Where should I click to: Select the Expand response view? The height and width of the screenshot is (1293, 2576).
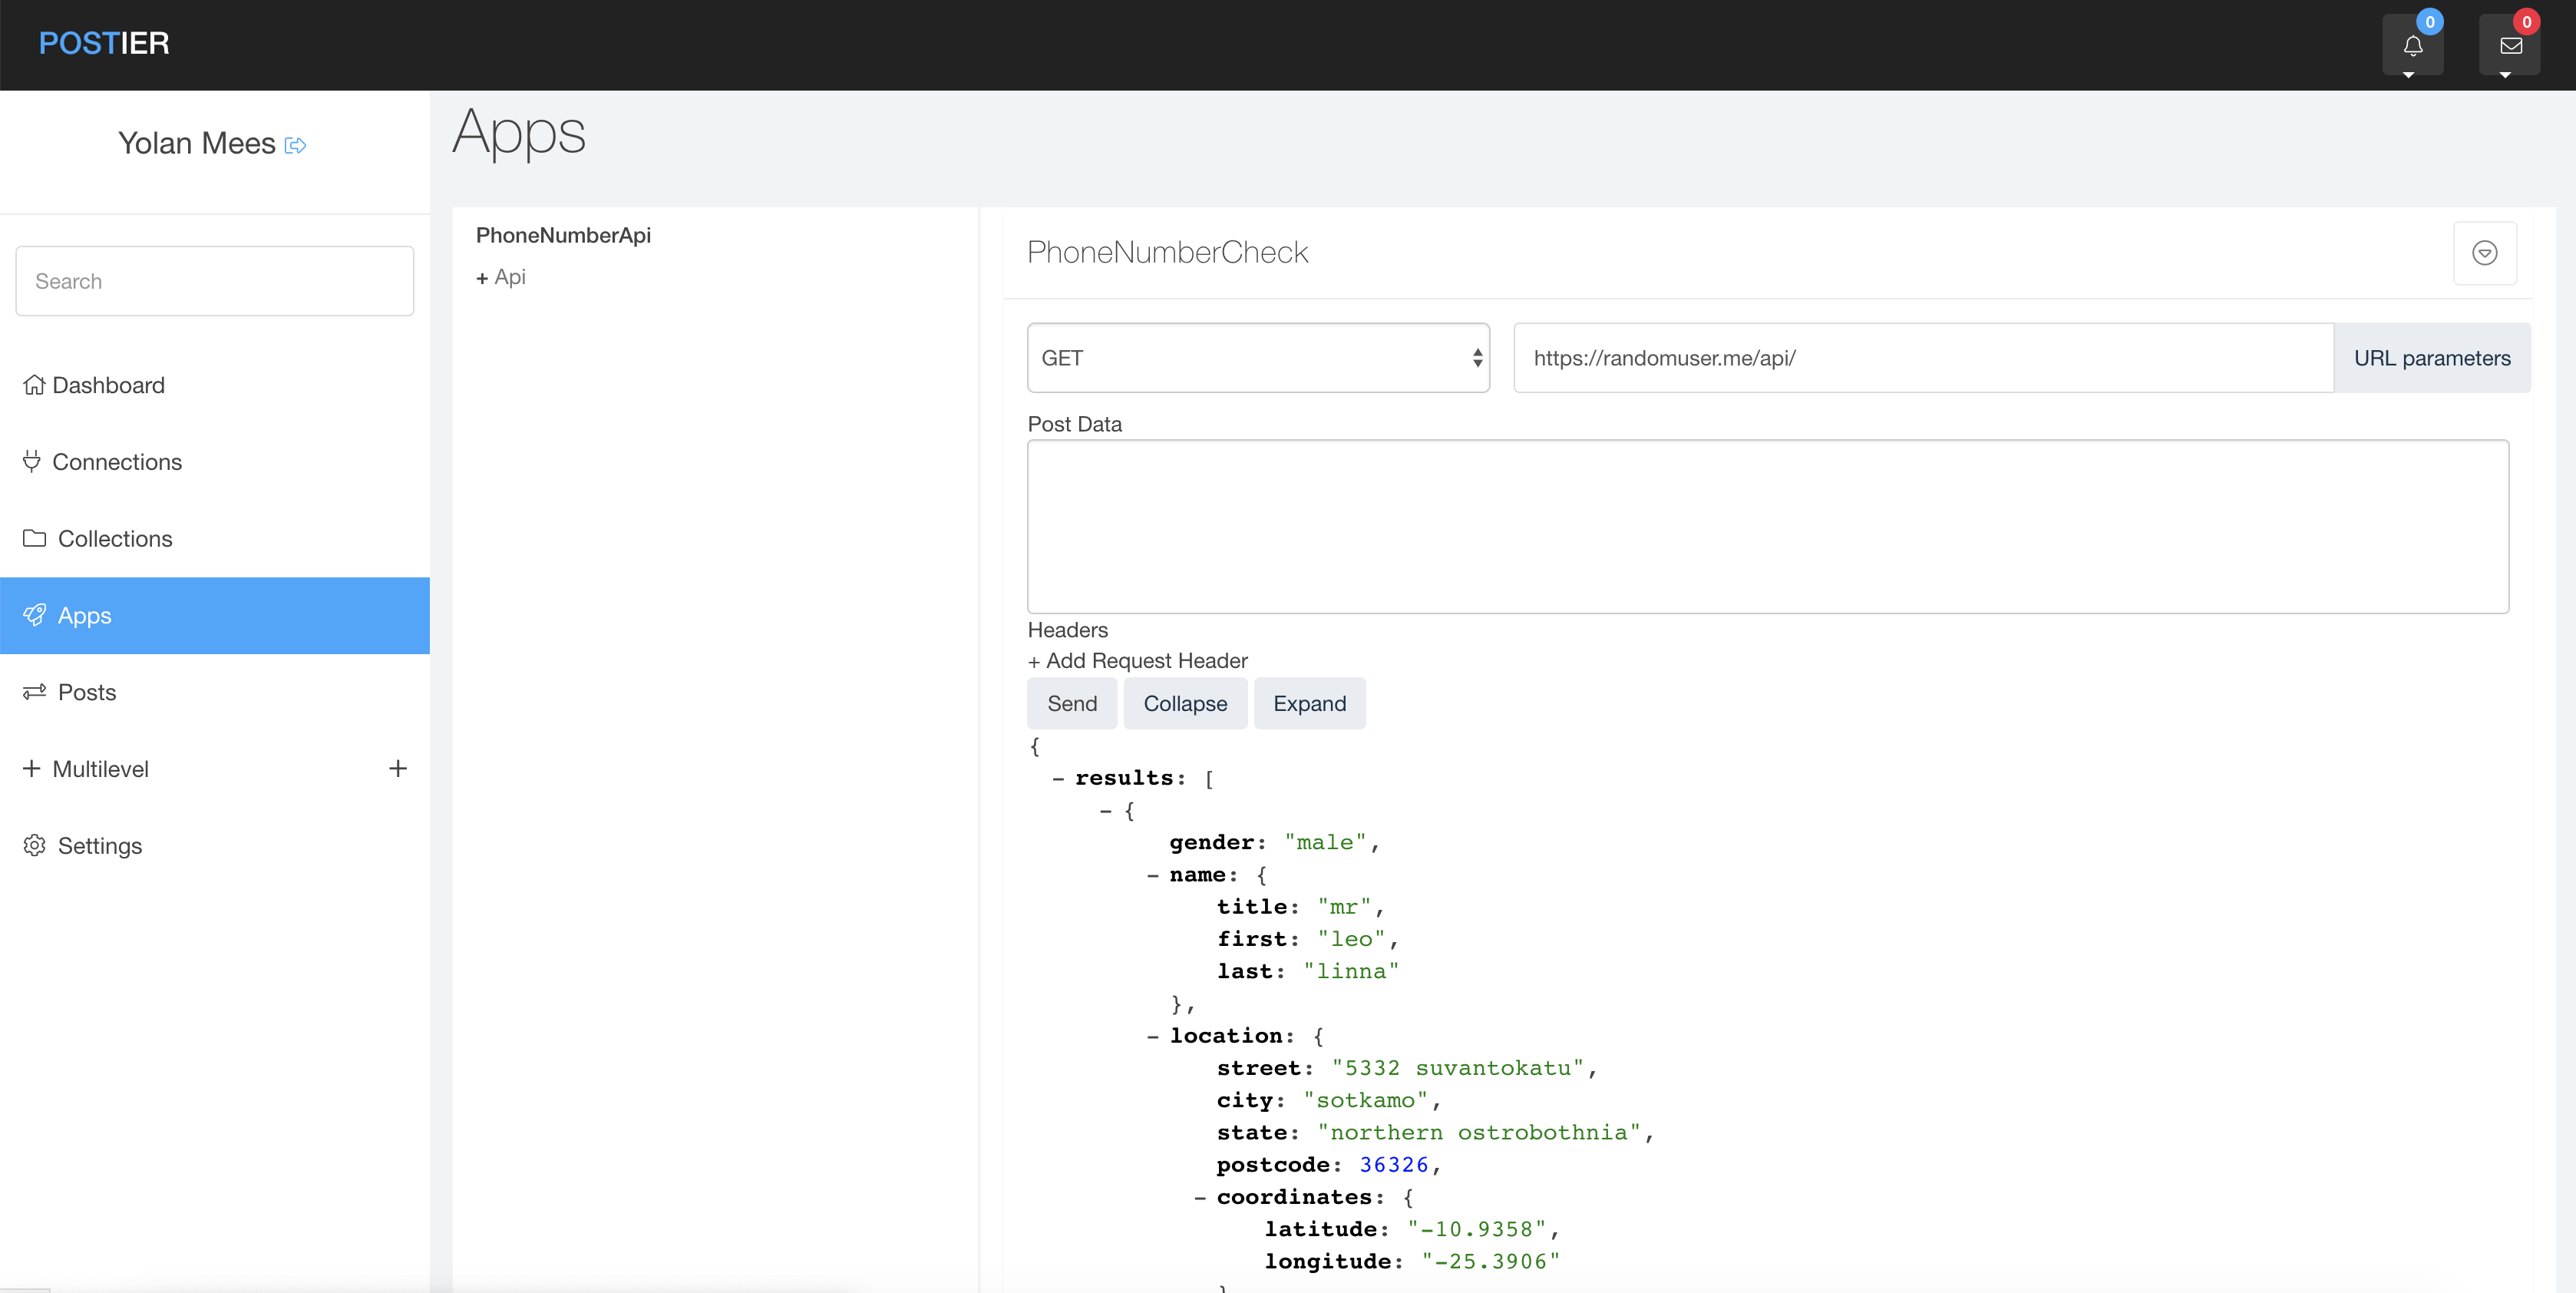point(1309,703)
